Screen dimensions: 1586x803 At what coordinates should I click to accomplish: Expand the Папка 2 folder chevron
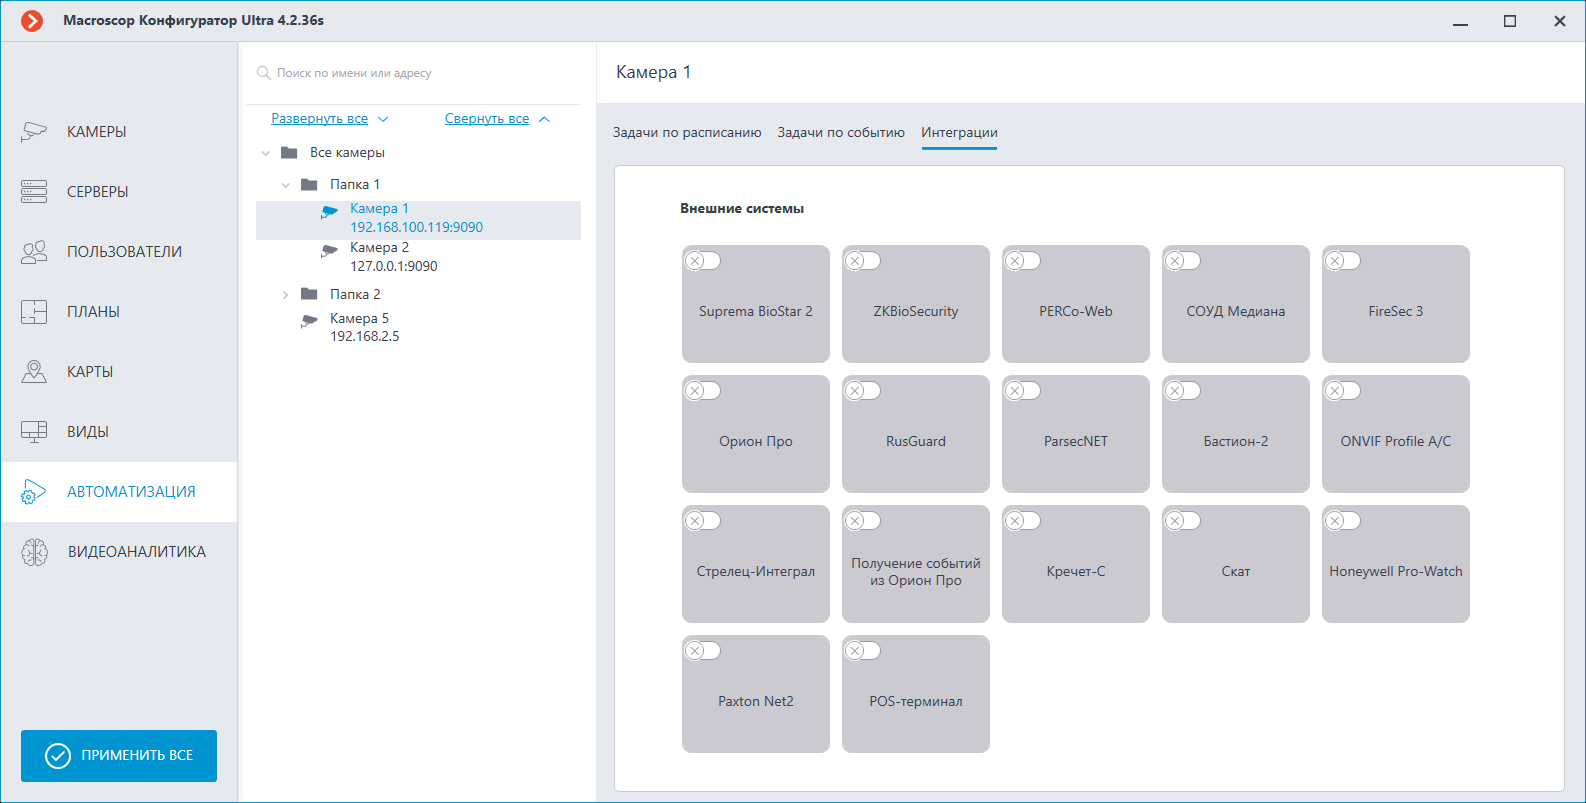point(286,294)
